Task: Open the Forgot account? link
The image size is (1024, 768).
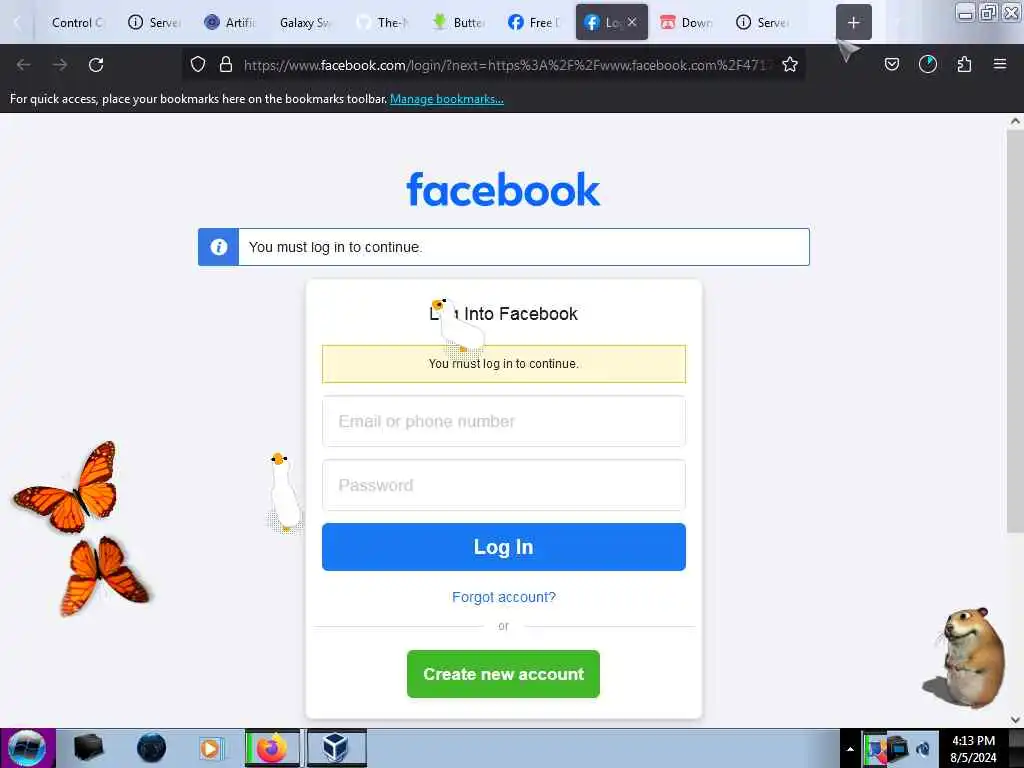Action: (x=504, y=597)
